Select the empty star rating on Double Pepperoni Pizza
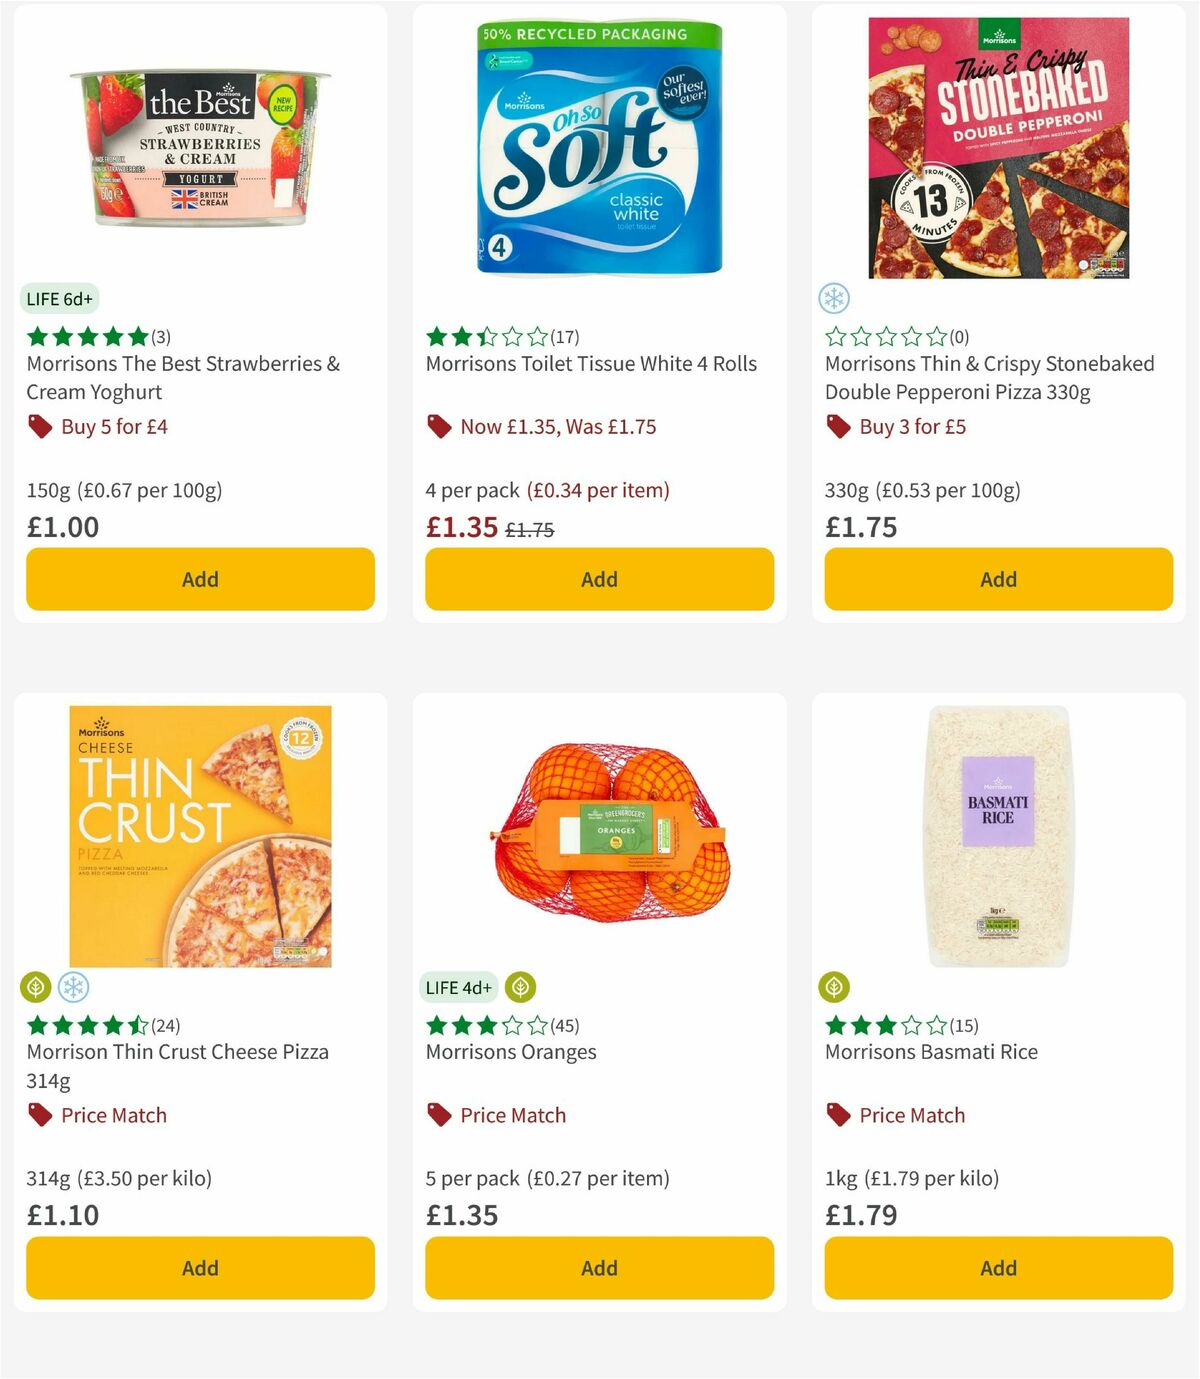 pyautogui.click(x=884, y=336)
